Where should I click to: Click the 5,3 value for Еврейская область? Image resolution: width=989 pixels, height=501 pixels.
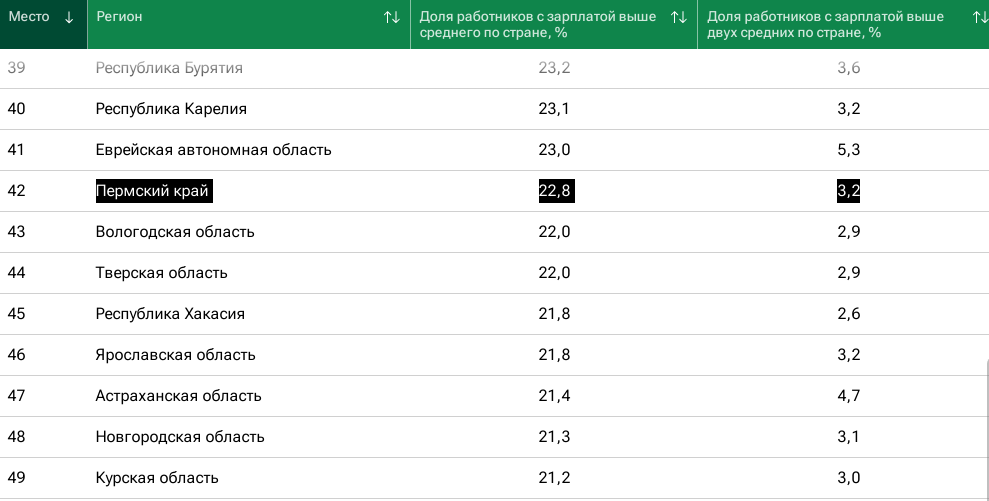coord(849,150)
